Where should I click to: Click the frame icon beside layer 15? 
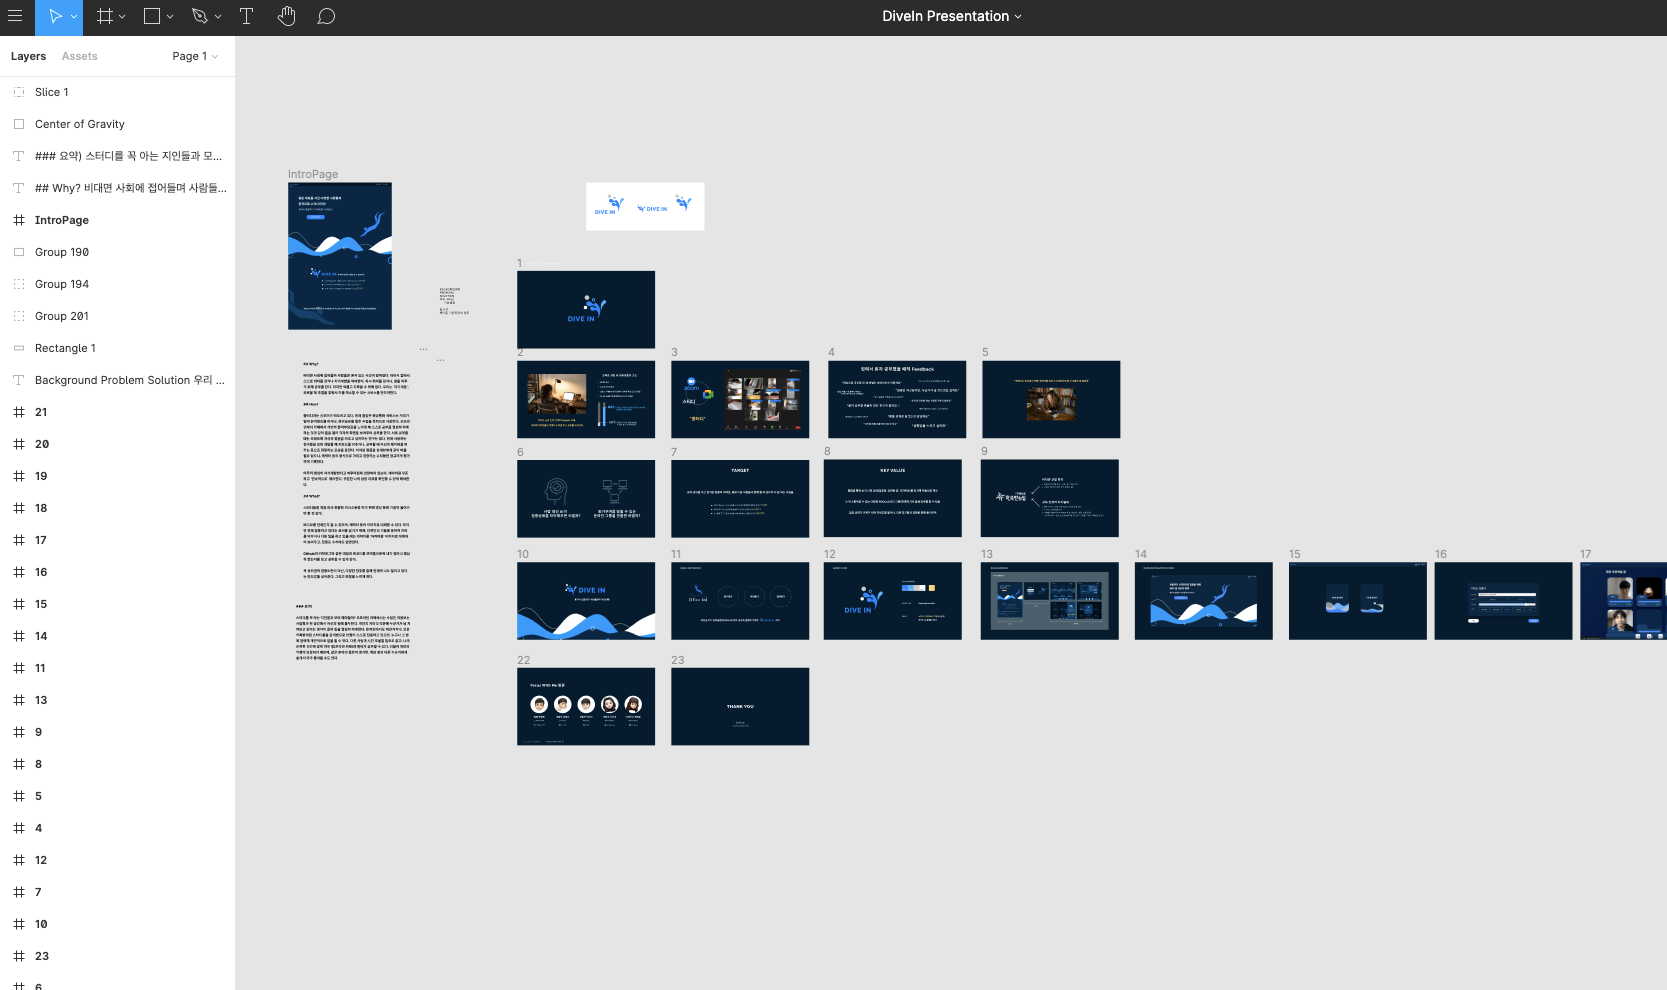tap(18, 604)
